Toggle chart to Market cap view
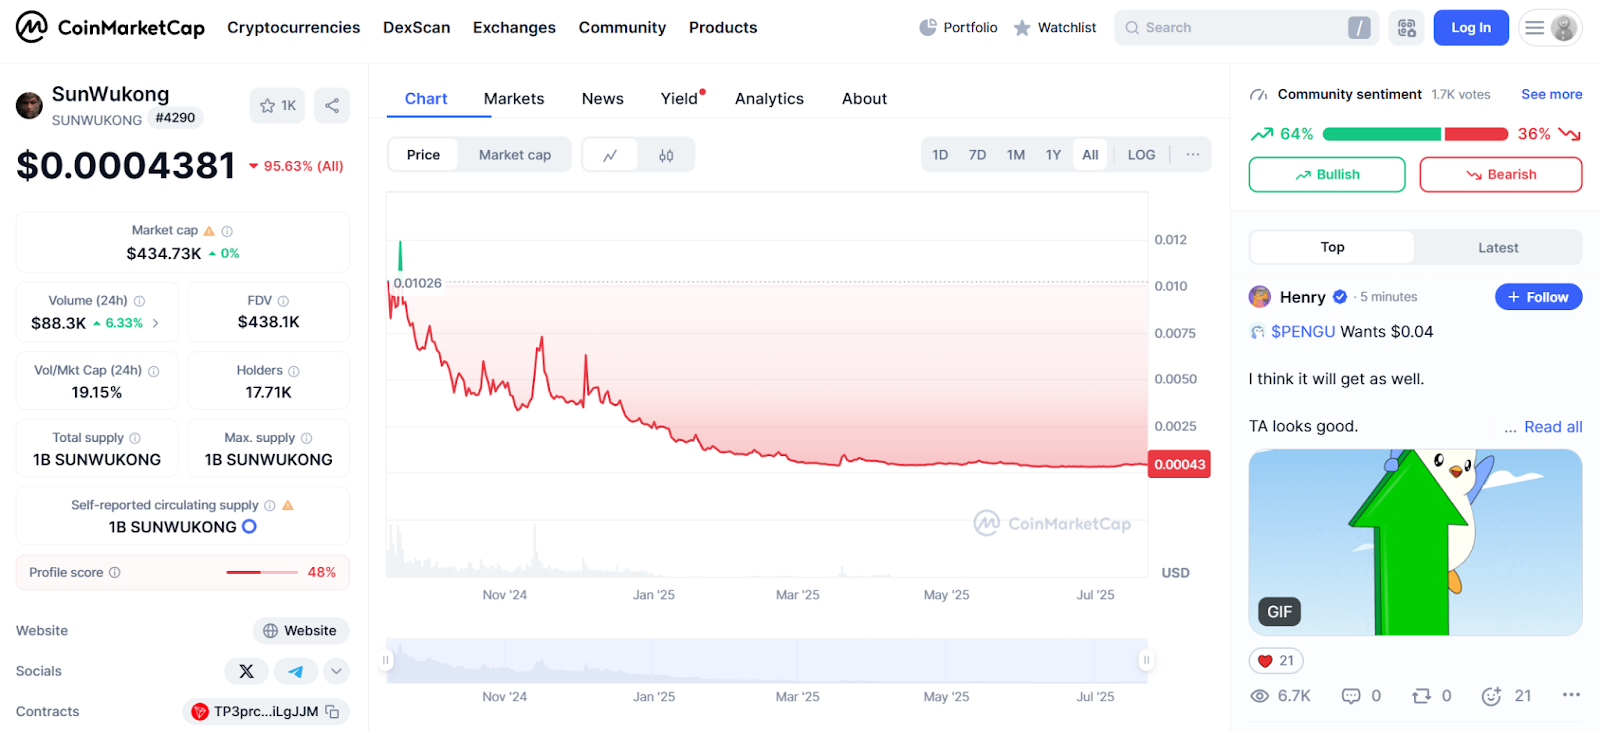This screenshot has width=1600, height=731. point(514,155)
